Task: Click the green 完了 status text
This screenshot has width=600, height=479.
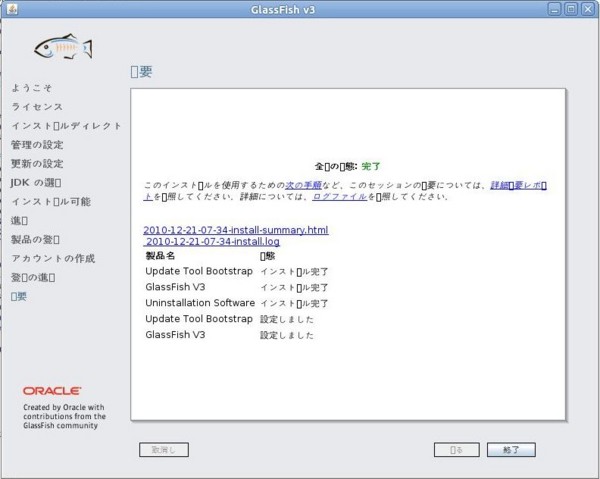Action: [x=371, y=166]
